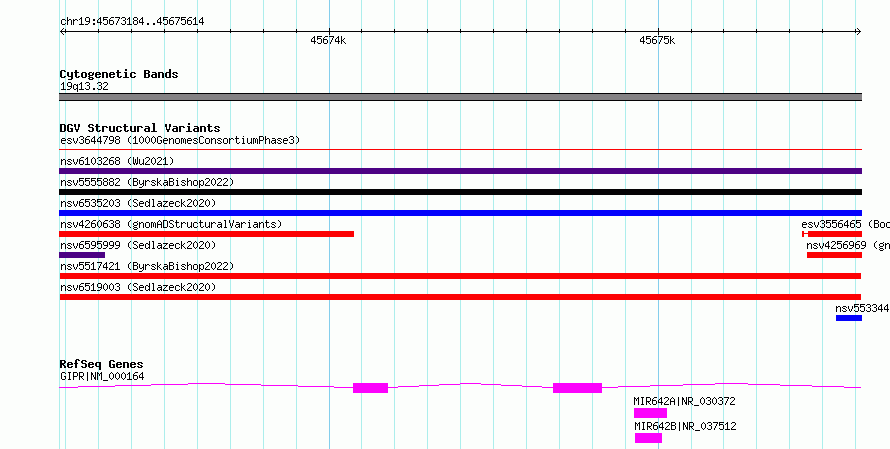Select the short blue nsv553344 bar
The image size is (890, 449).
click(x=849, y=318)
